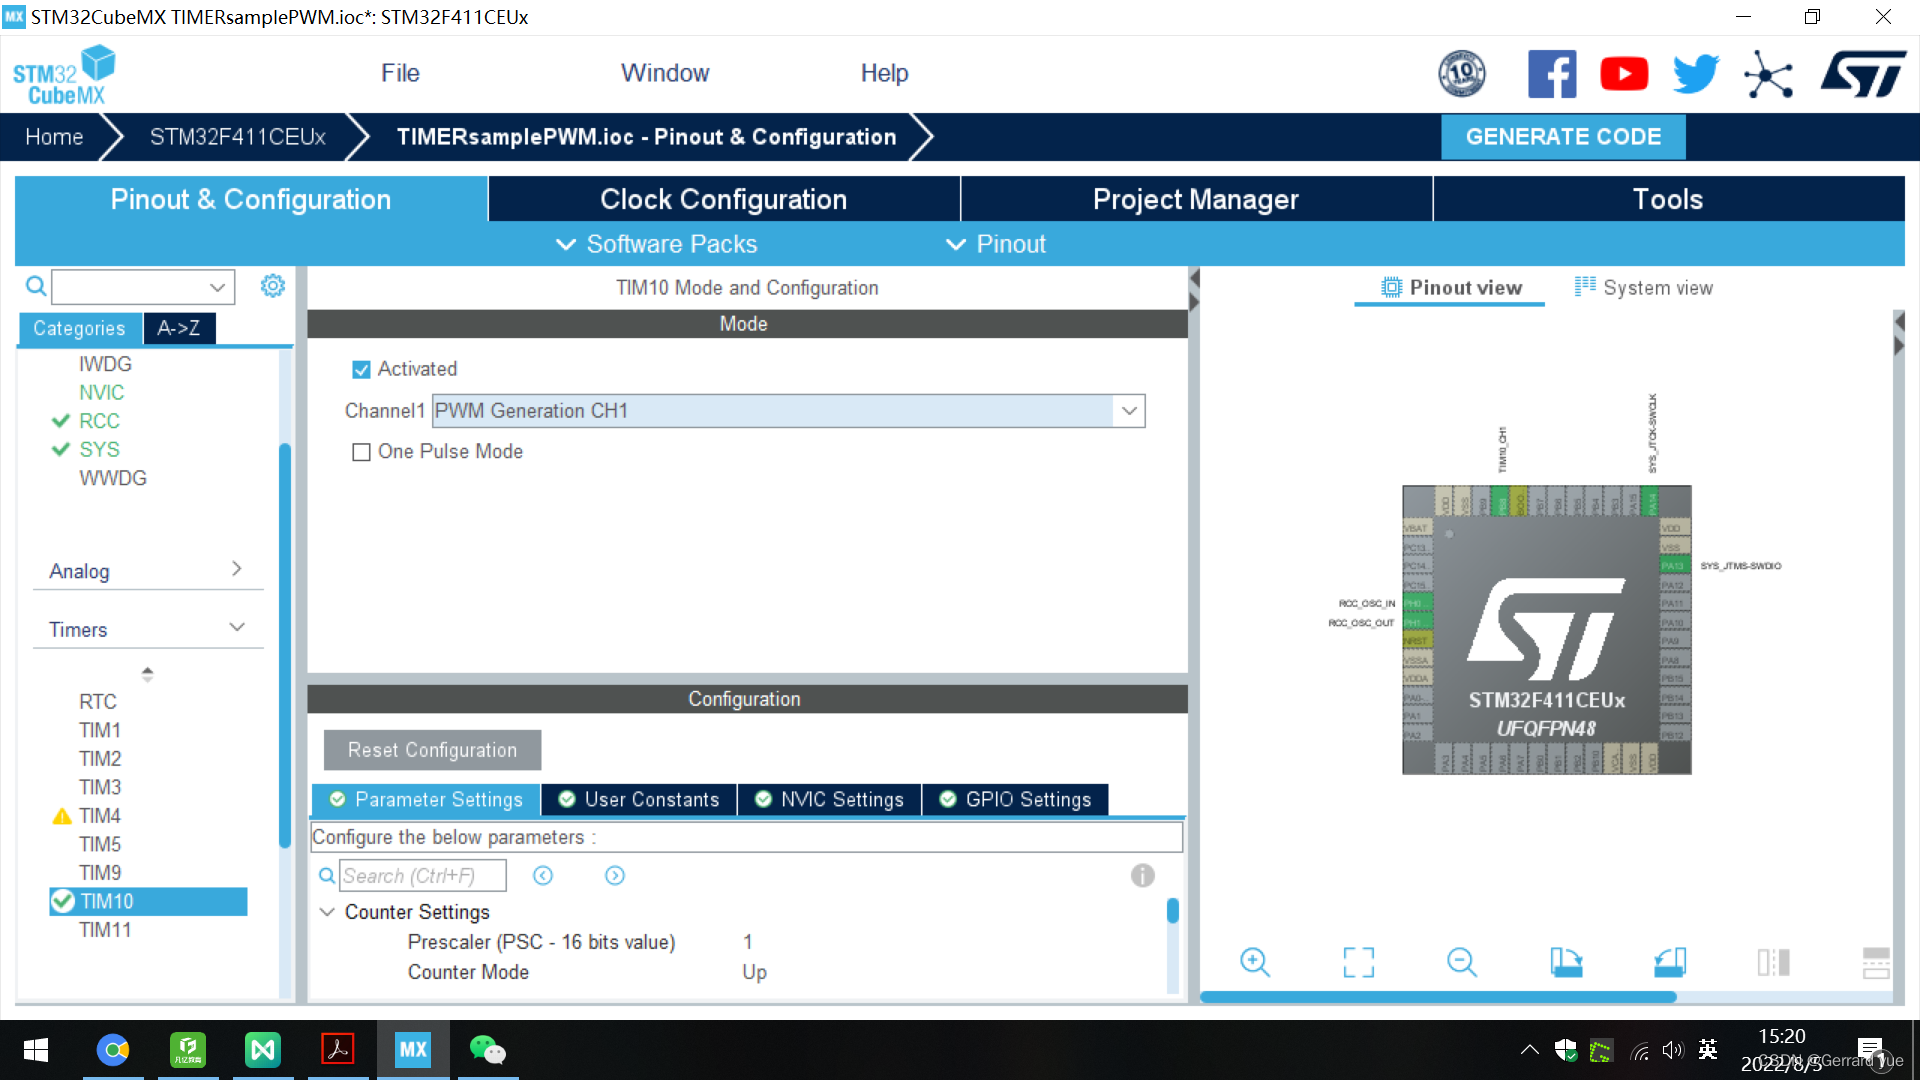Click the STM32F411CEUx breadcrumb
This screenshot has width=1920, height=1080.
coord(238,137)
